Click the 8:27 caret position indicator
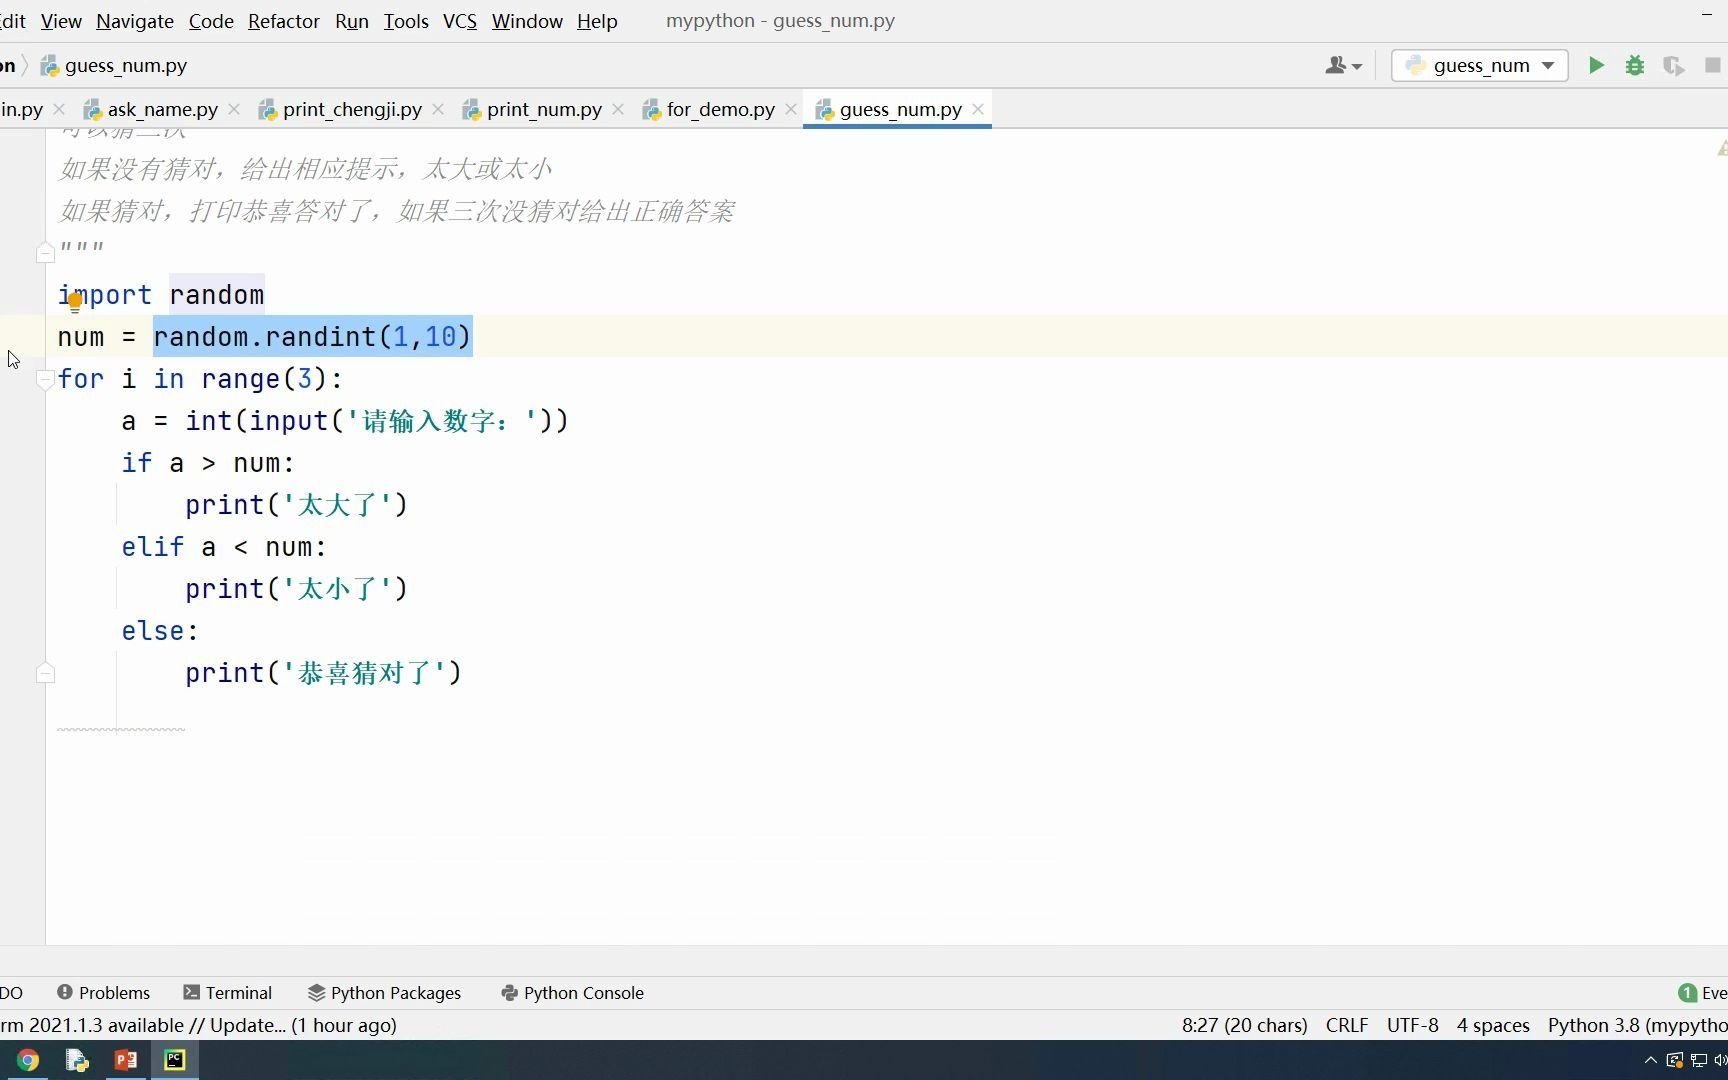The image size is (1728, 1080). (x=1244, y=1025)
